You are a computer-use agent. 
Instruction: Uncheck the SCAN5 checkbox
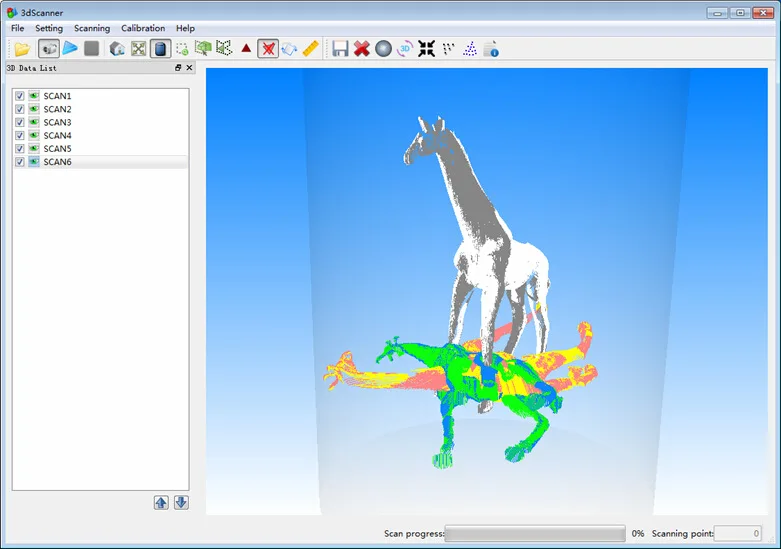[x=20, y=148]
